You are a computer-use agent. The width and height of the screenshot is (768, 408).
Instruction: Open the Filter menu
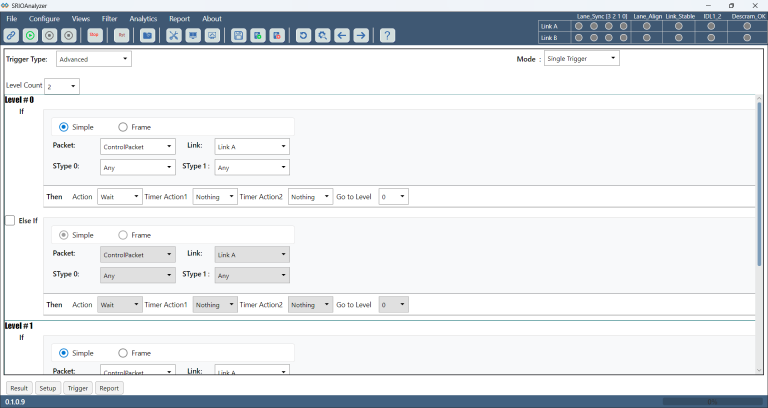pyautogui.click(x=109, y=19)
